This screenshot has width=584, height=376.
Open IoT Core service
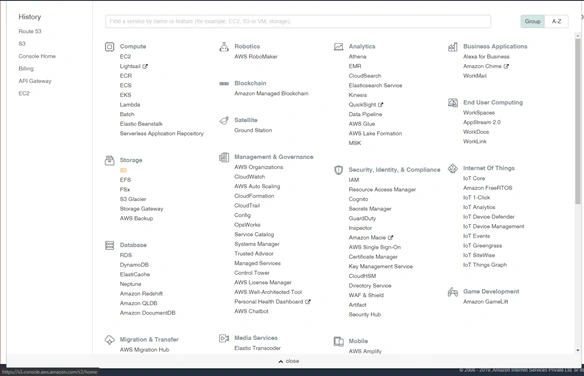(x=474, y=179)
